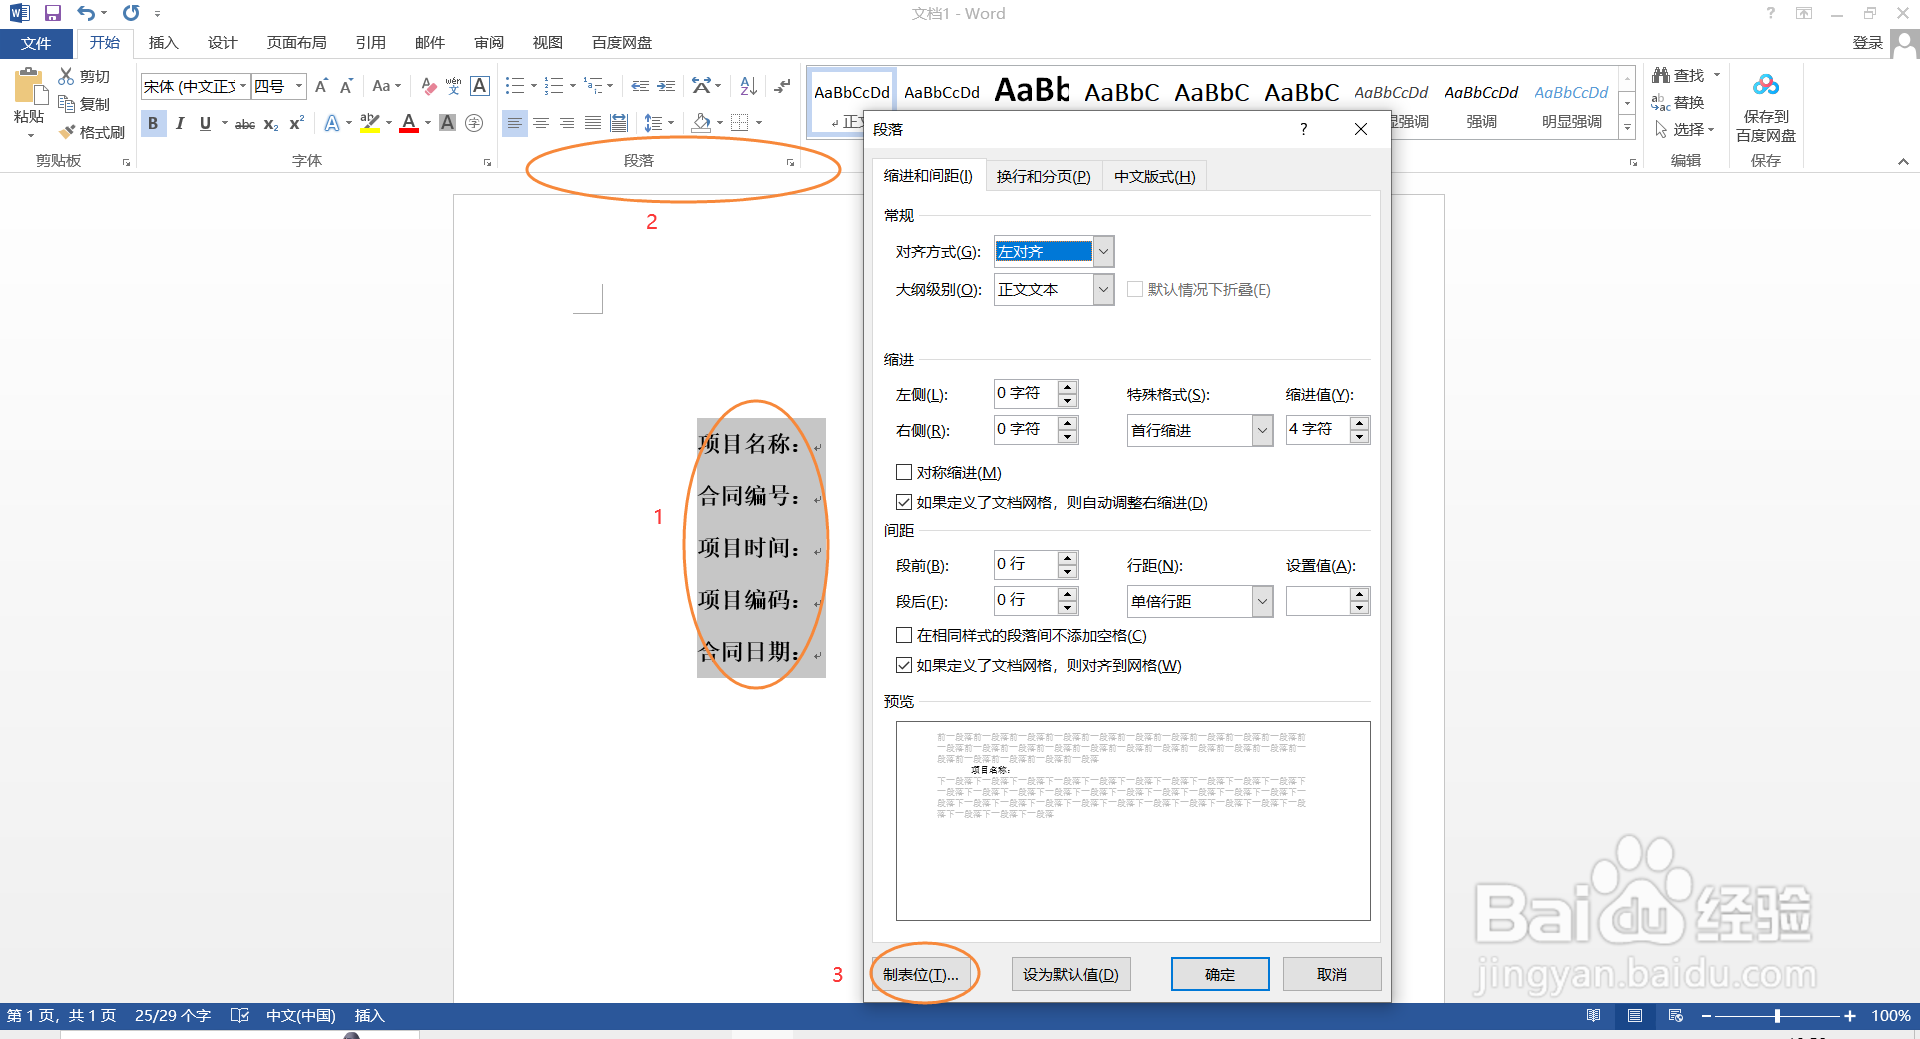Apply strikethrough formatting

245,124
